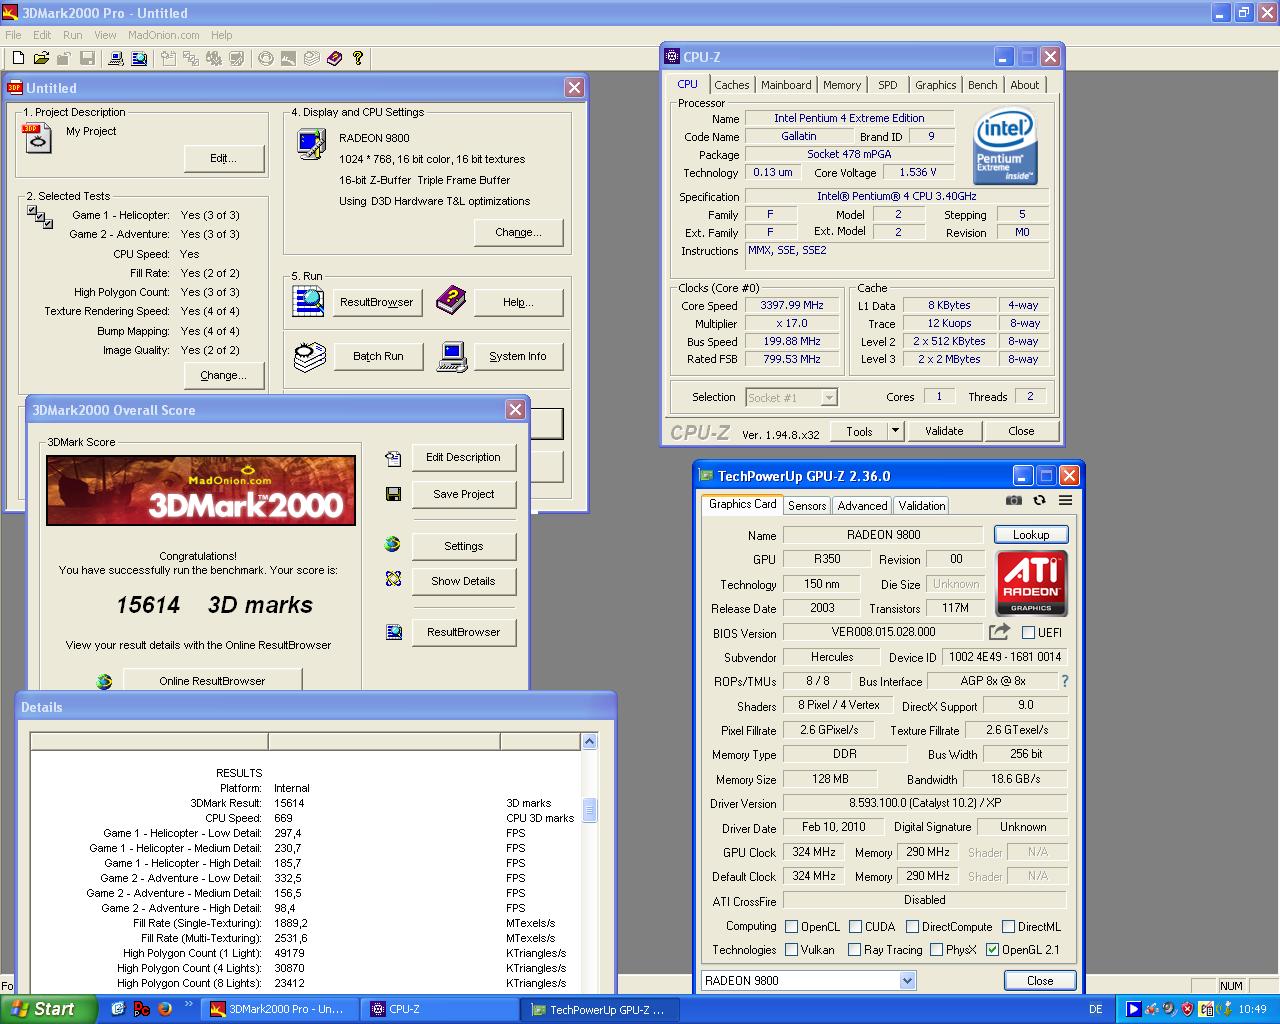This screenshot has height=1024, width=1280.
Task: Click the Details list scrollbar thumb
Action: (590, 810)
